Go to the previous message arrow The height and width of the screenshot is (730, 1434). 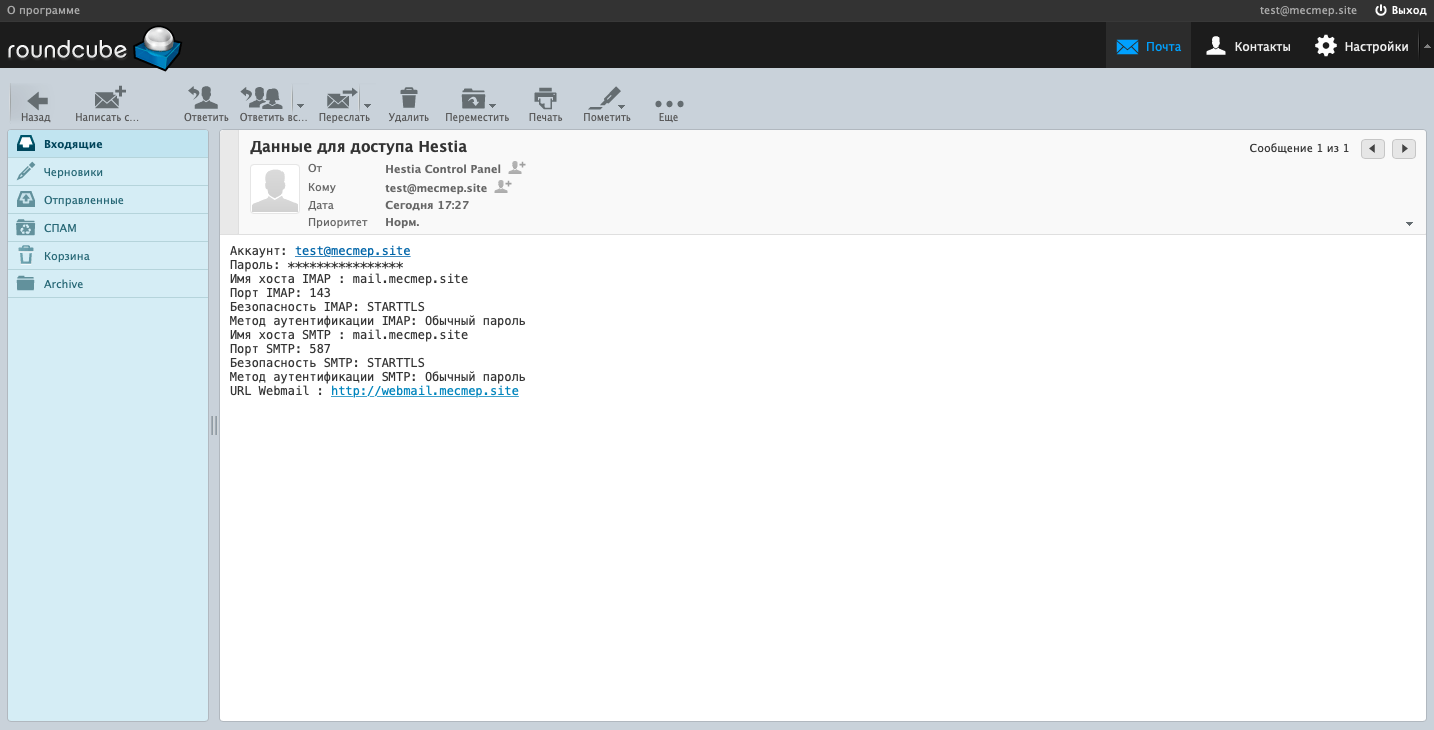1373,148
